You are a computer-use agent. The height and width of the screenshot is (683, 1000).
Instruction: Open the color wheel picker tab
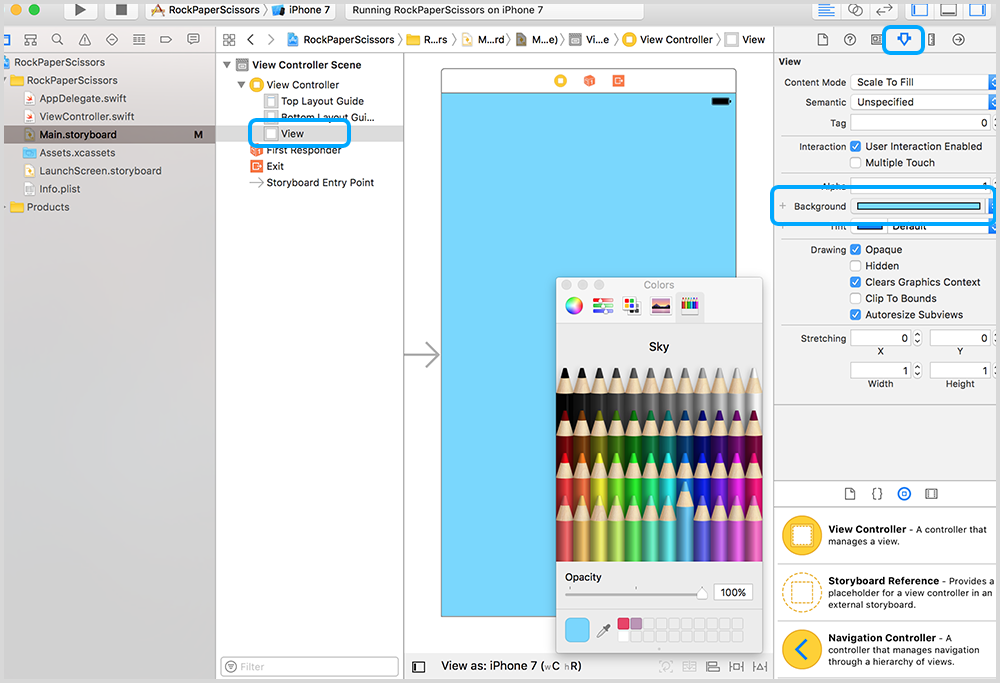click(x=574, y=307)
